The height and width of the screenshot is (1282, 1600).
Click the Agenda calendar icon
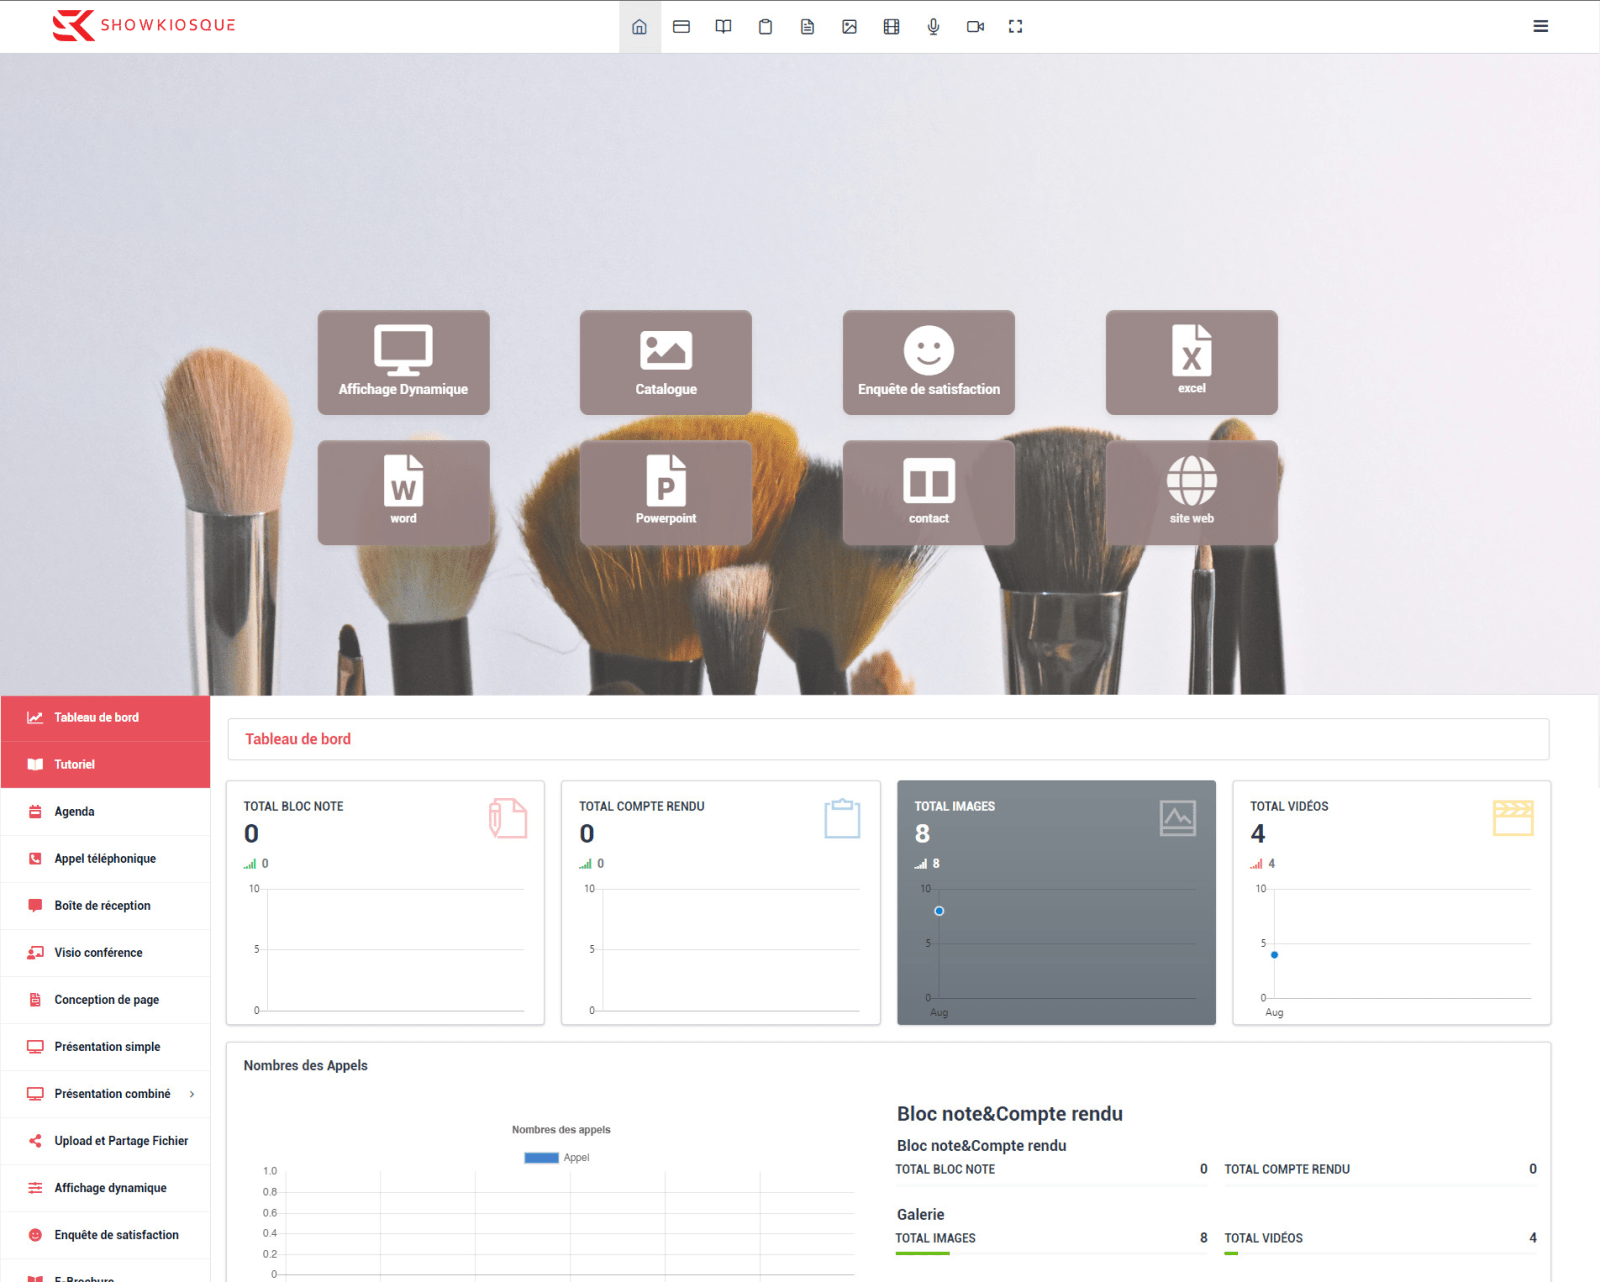click(x=35, y=812)
